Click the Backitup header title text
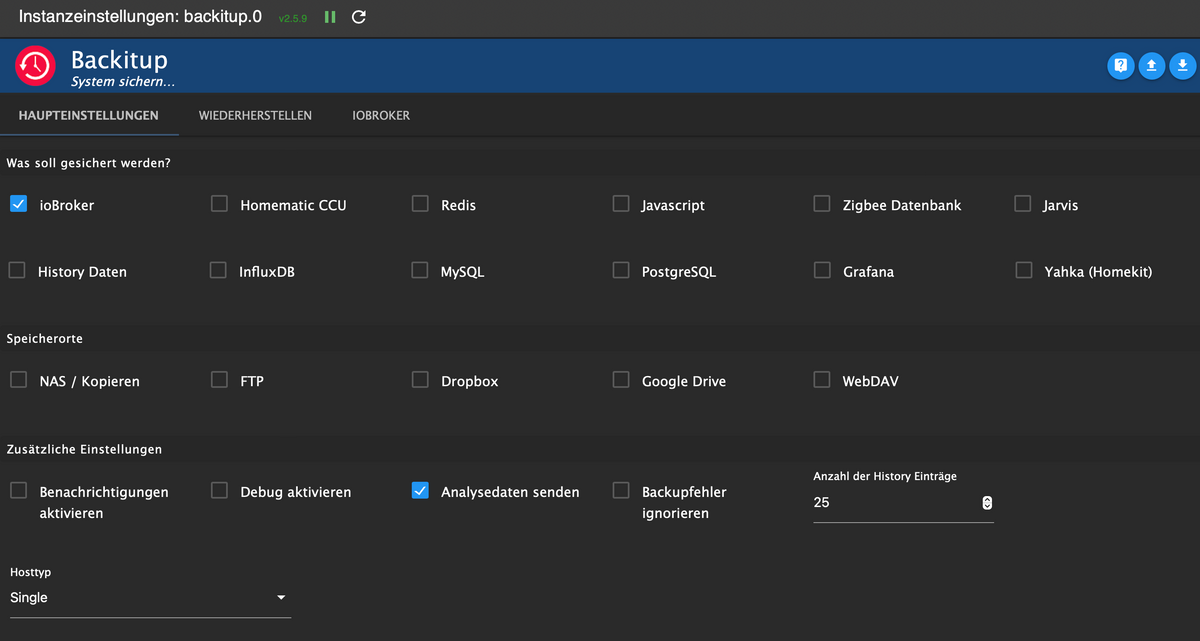The image size is (1200, 641). tap(119, 61)
